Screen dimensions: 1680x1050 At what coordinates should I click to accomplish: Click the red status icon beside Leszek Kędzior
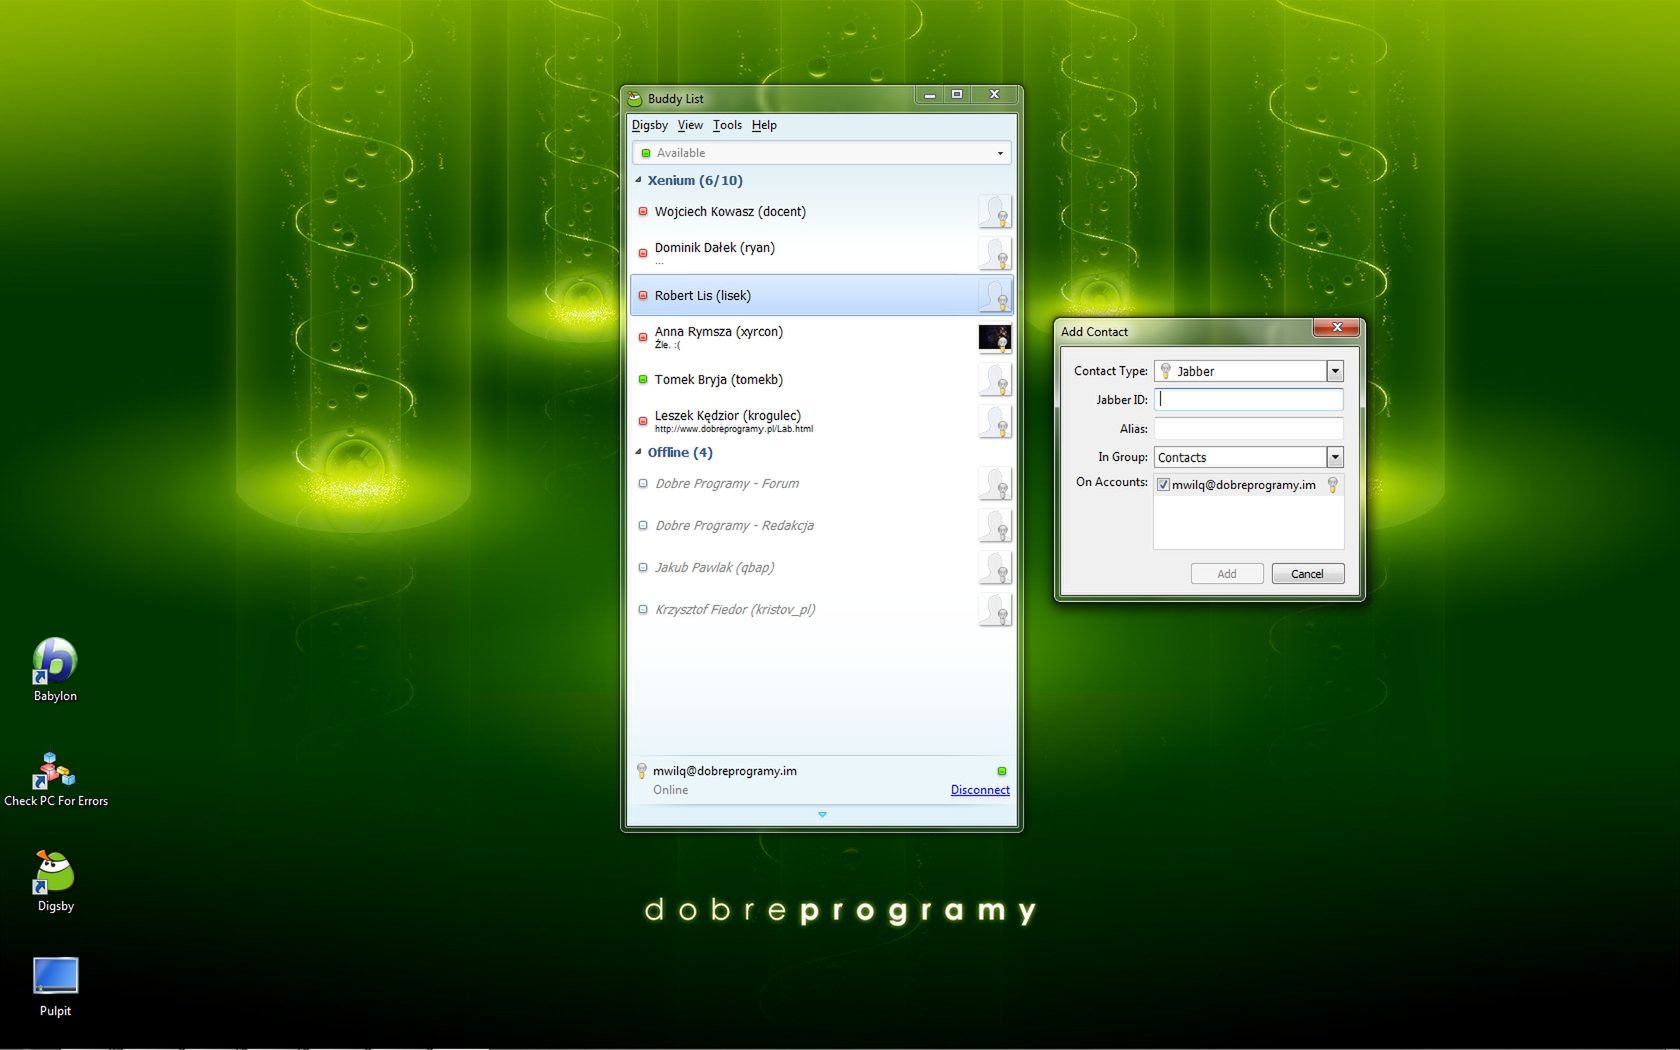[643, 421]
